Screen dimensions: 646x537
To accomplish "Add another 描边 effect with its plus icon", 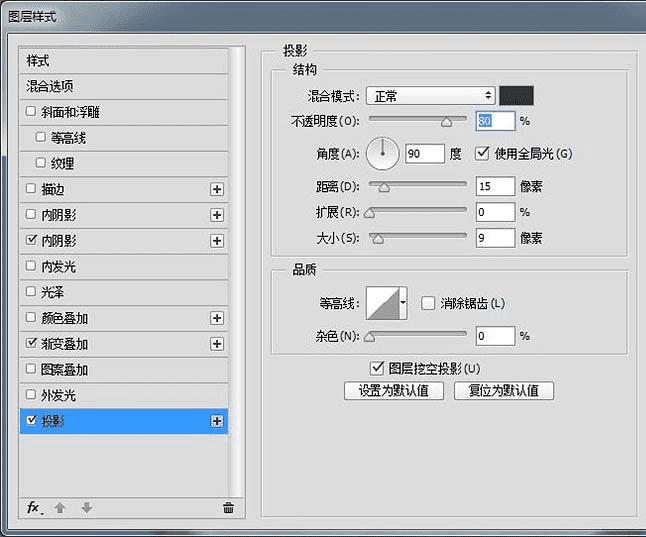I will pos(217,189).
